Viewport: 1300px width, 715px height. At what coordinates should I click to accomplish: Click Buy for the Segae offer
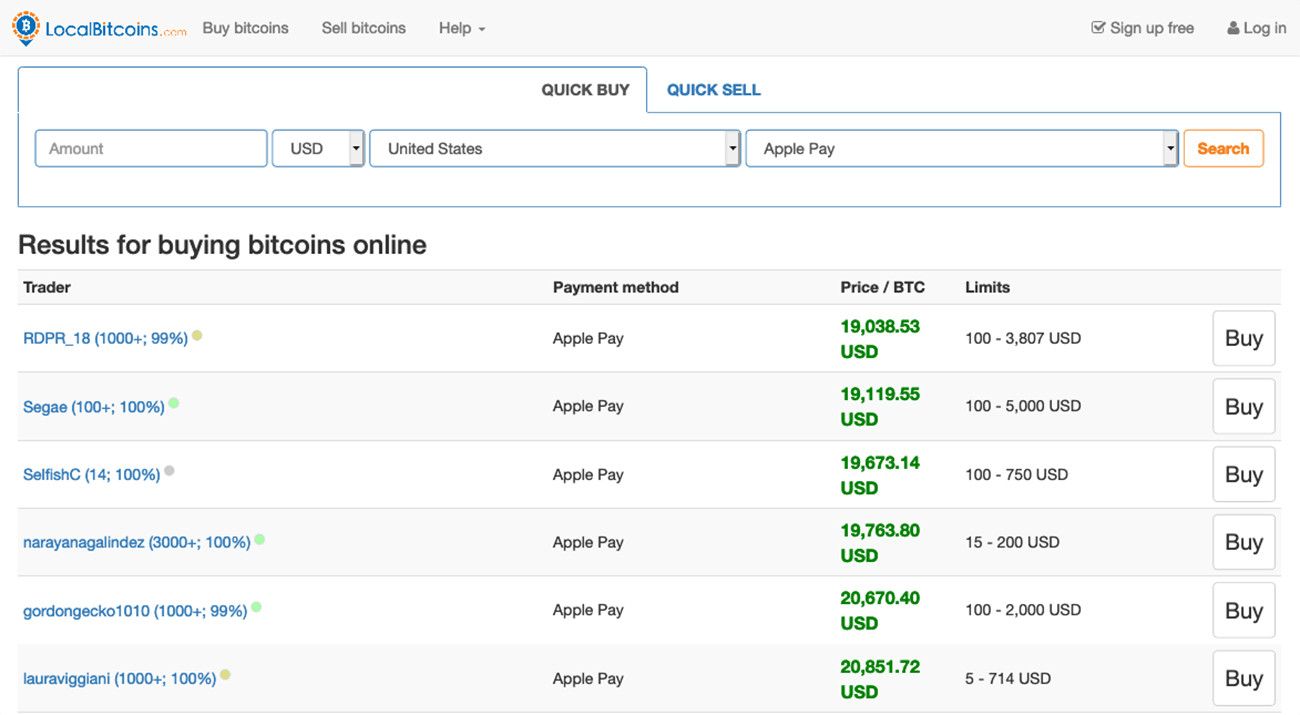[x=1244, y=406]
